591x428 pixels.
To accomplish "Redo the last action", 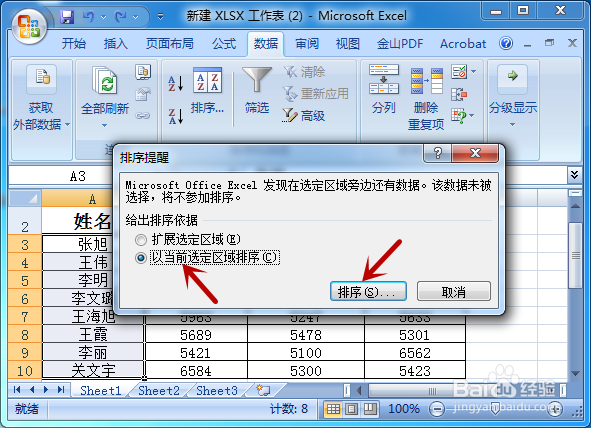I will (121, 17).
